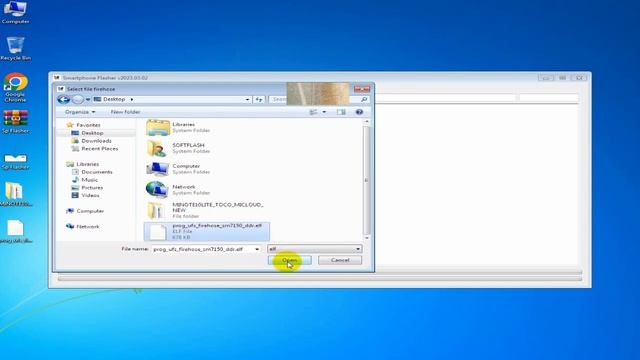
Task: Create a New folder
Action: (x=125, y=112)
